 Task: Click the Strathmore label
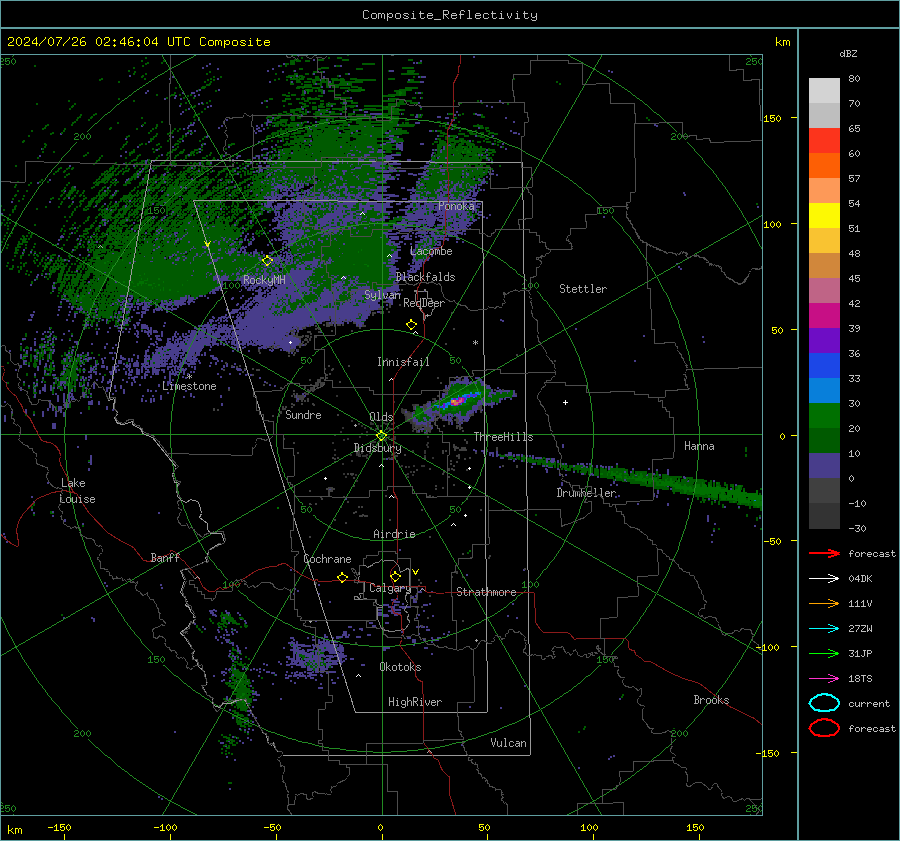[x=486, y=592]
